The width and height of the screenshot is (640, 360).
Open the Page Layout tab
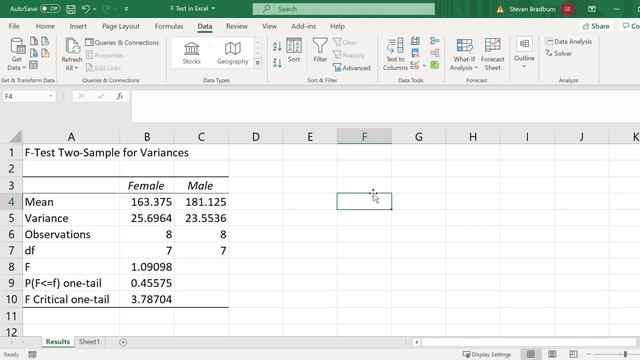click(121, 26)
